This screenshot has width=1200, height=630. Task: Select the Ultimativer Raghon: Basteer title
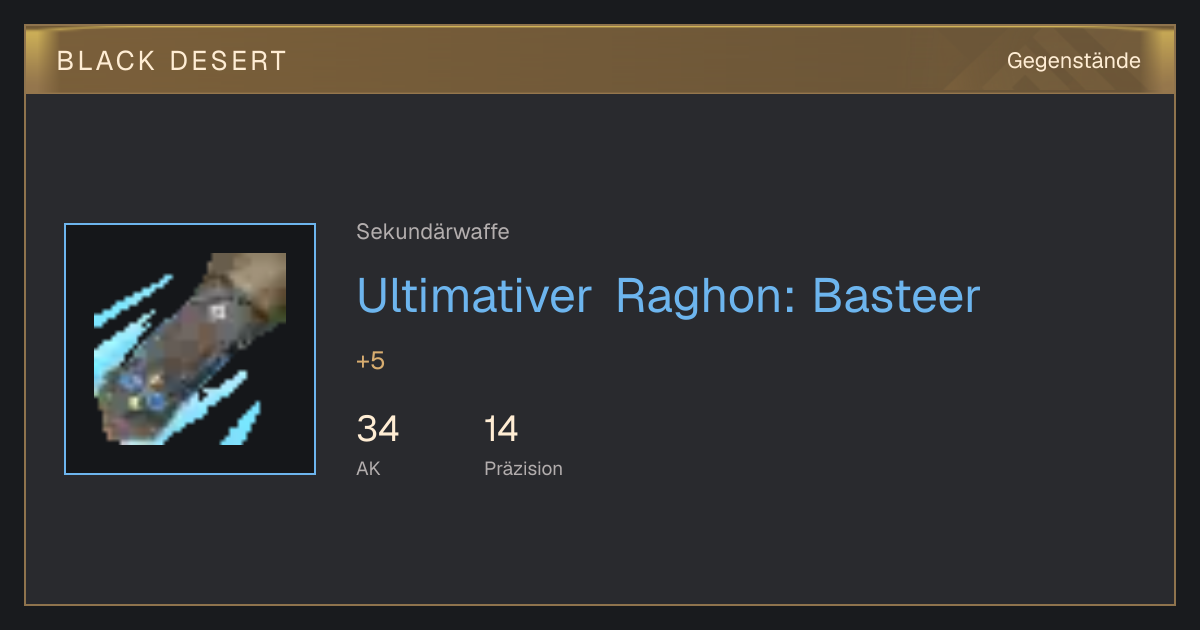pyautogui.click(x=668, y=295)
